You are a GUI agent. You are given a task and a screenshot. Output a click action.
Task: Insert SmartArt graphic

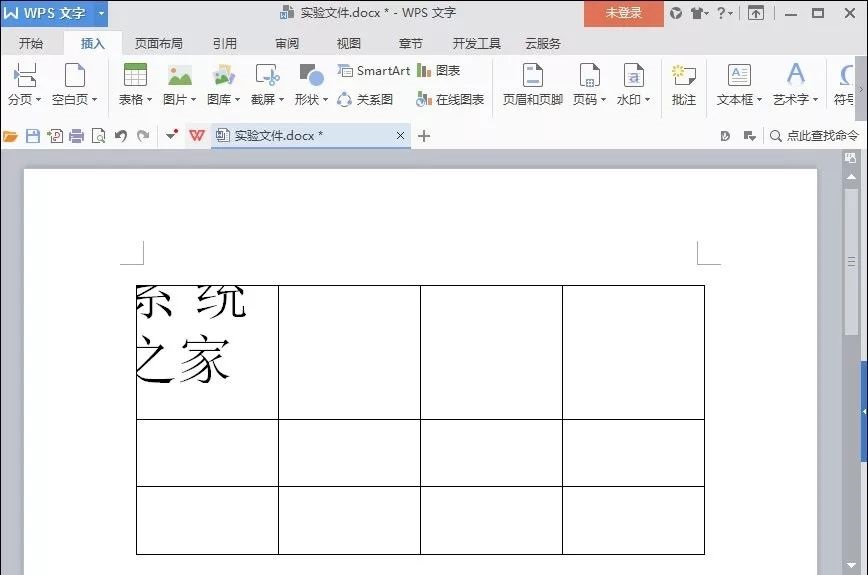click(x=374, y=71)
